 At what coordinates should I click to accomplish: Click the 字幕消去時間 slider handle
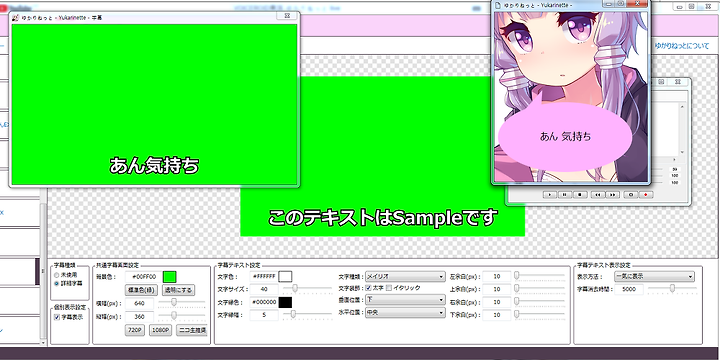[x=672, y=288]
